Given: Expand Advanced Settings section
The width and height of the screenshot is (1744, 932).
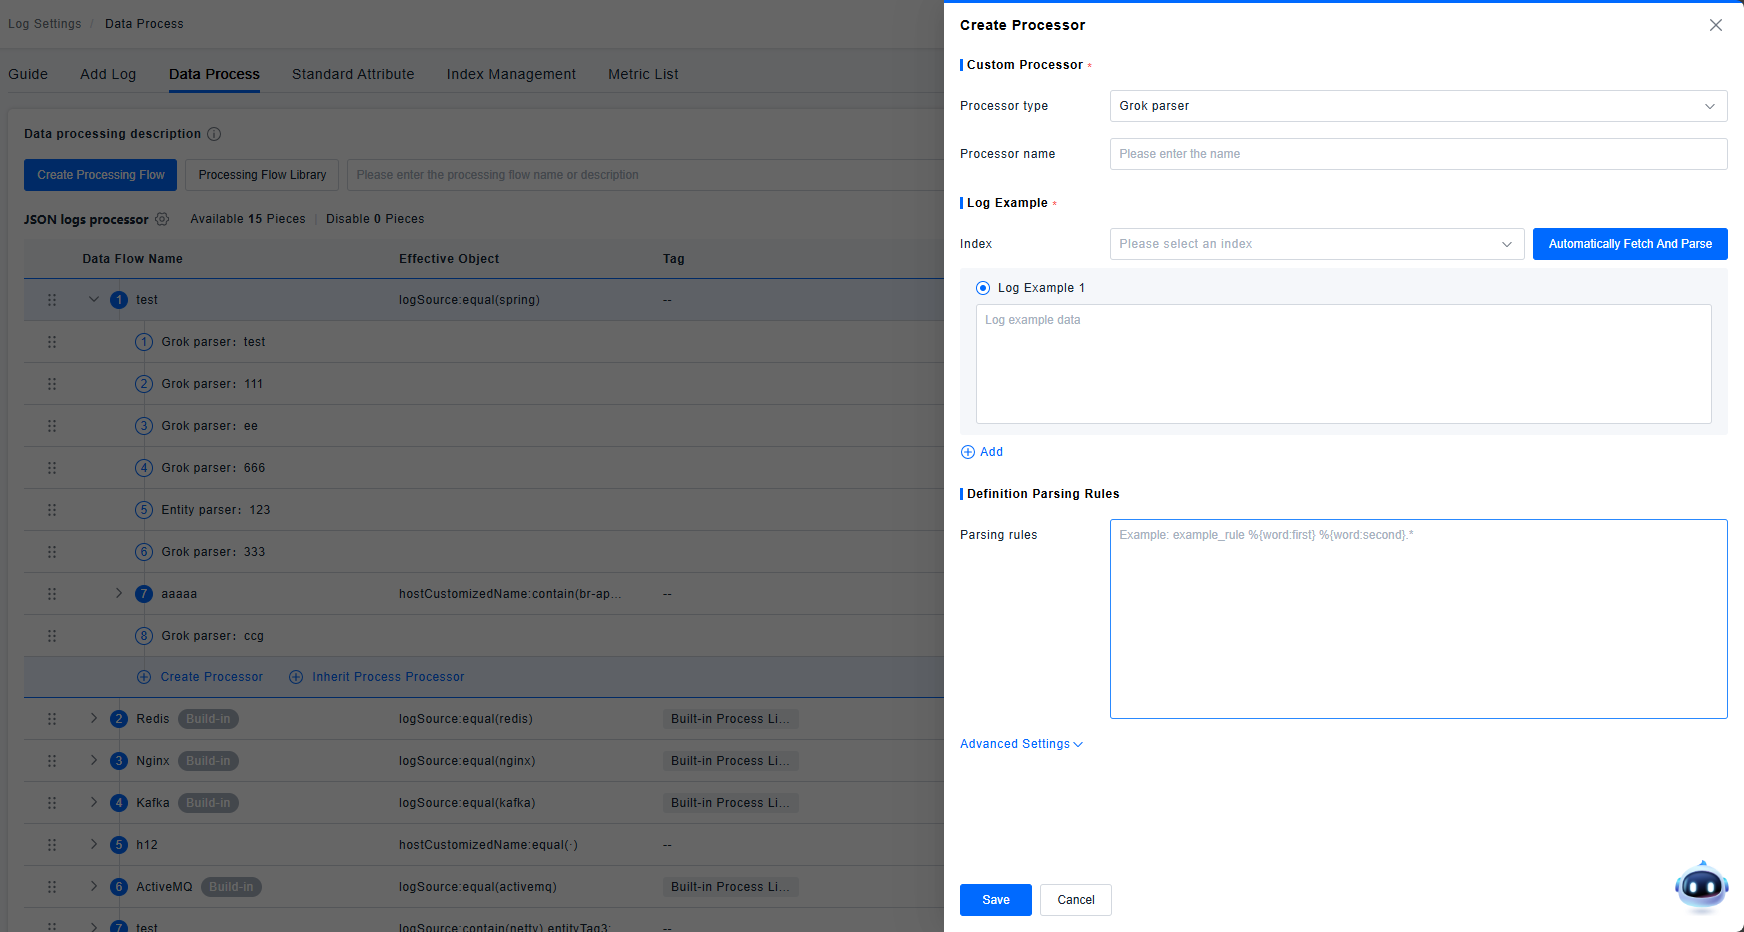Looking at the screenshot, I should [1021, 744].
